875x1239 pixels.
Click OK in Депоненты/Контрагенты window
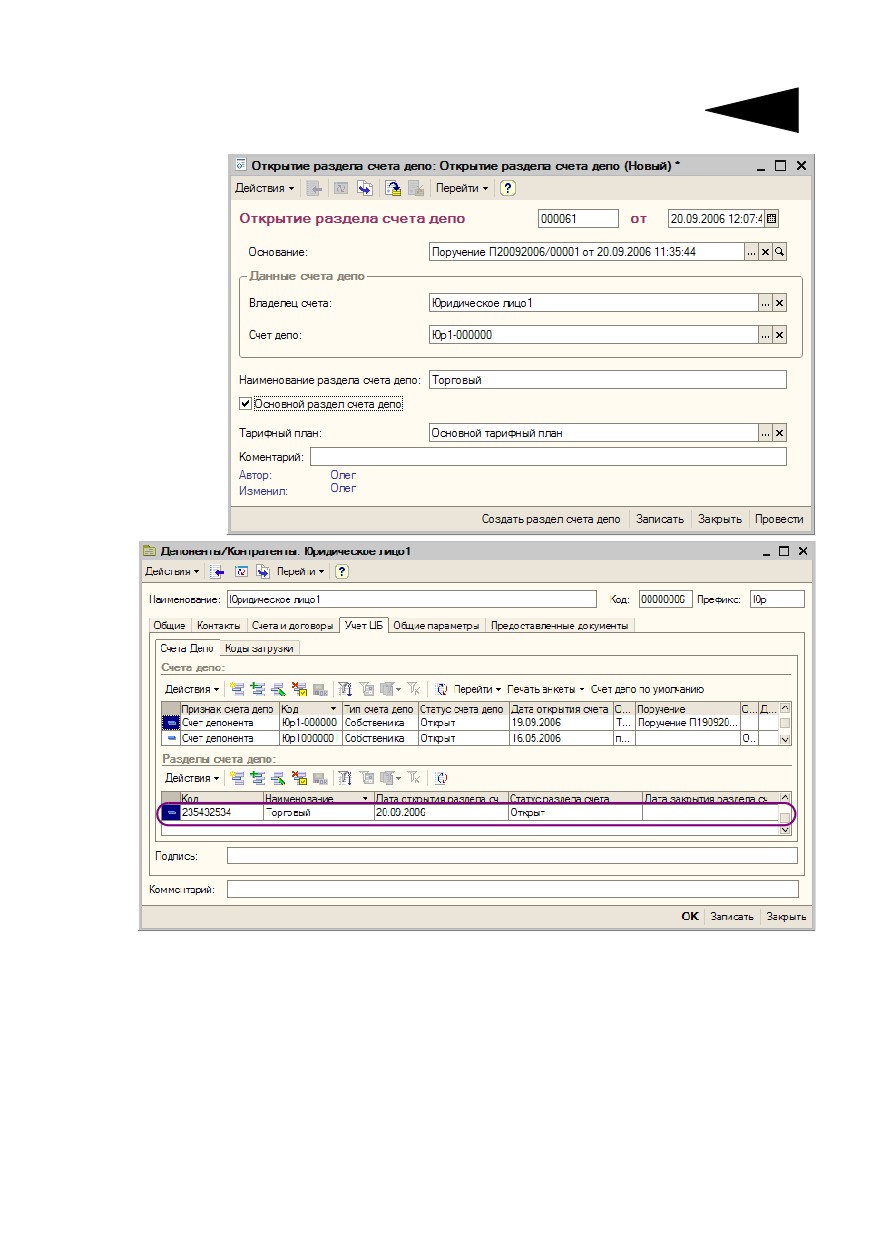coord(690,916)
